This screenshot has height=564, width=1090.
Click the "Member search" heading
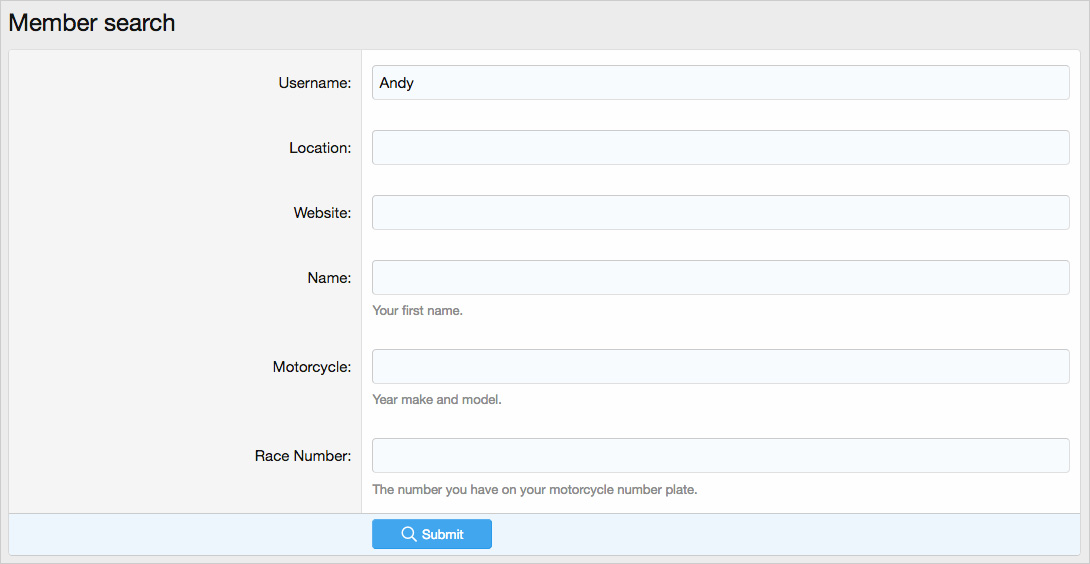click(x=92, y=23)
